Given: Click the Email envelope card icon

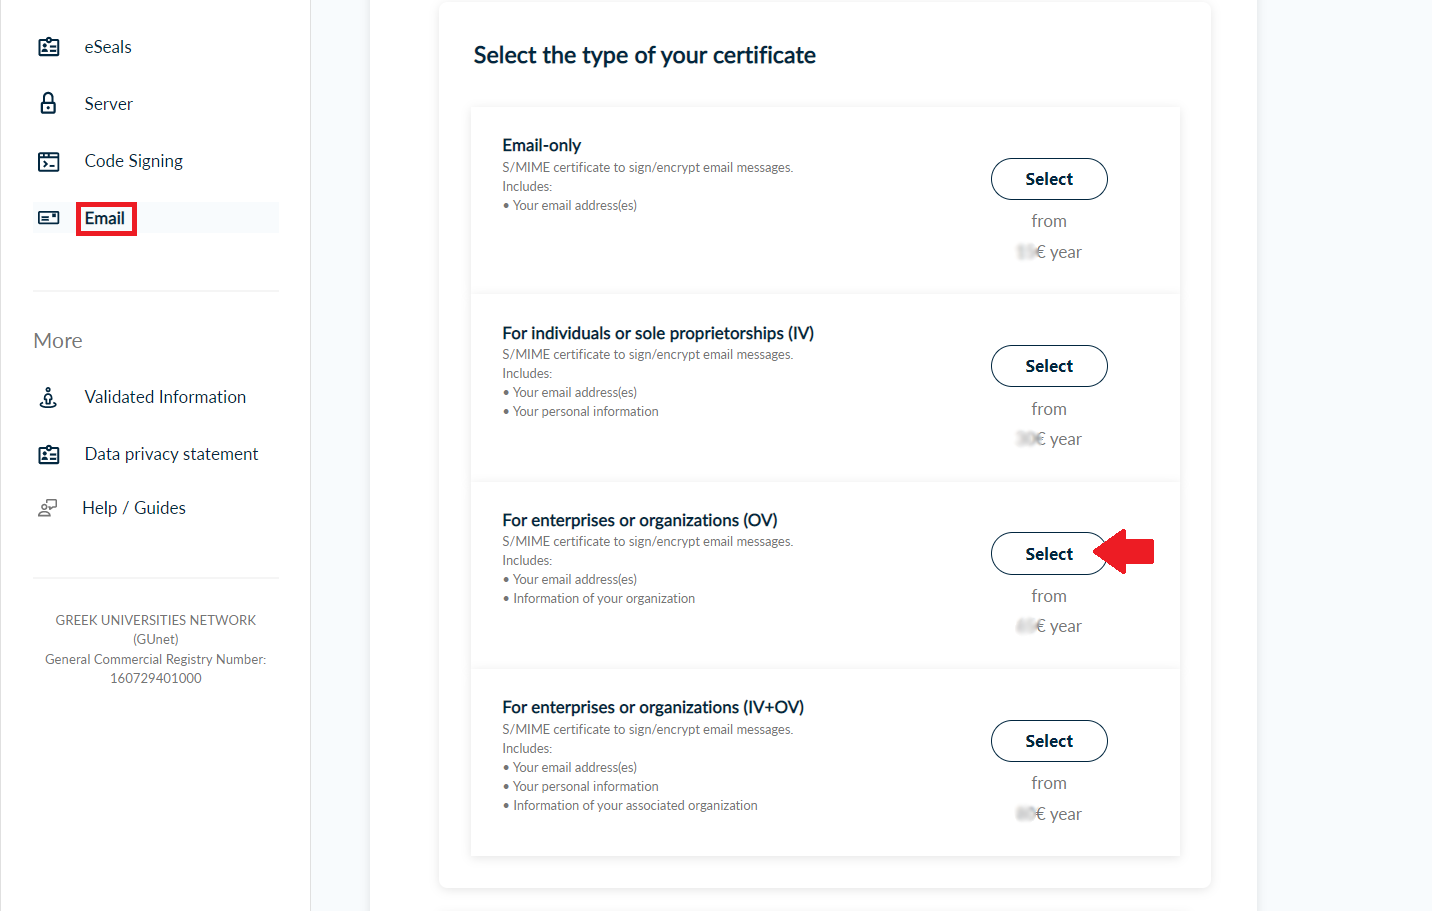Looking at the screenshot, I should [48, 218].
